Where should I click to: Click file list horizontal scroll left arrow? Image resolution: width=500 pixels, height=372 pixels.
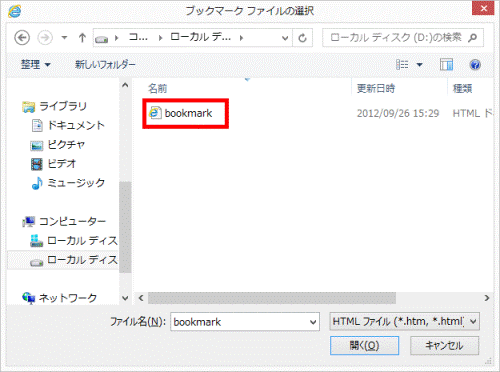click(141, 298)
